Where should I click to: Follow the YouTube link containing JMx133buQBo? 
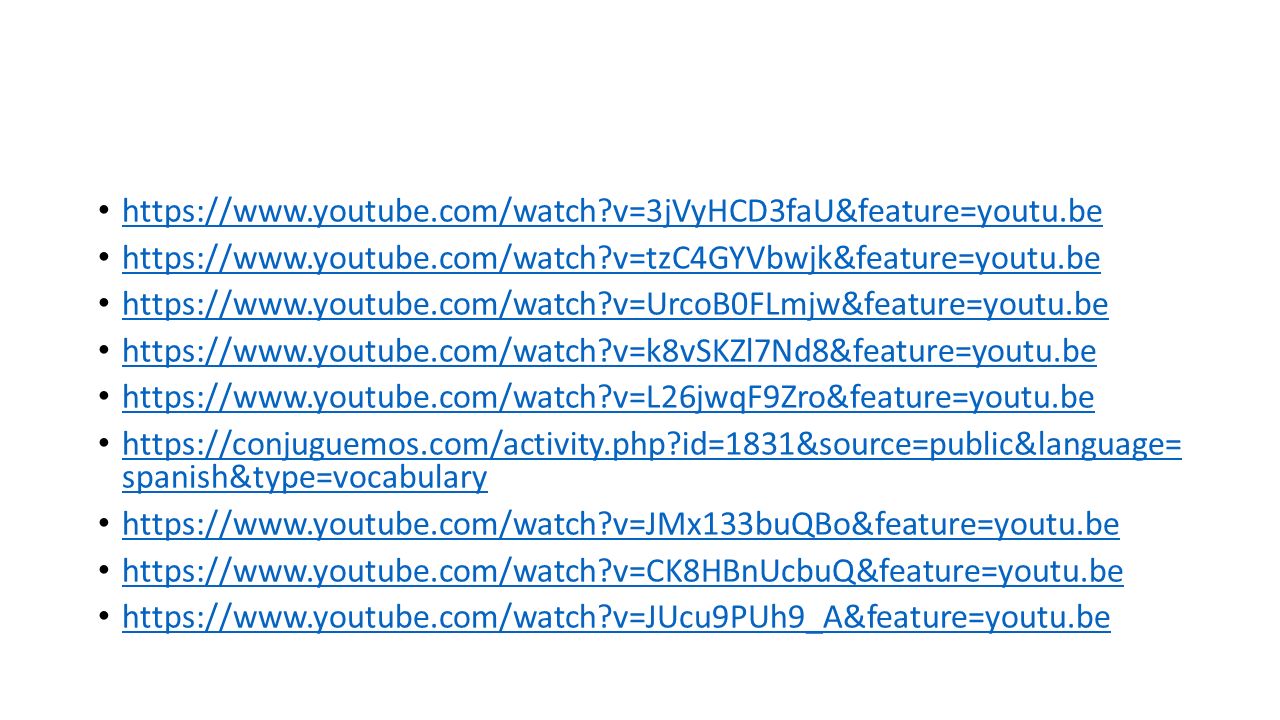point(621,525)
